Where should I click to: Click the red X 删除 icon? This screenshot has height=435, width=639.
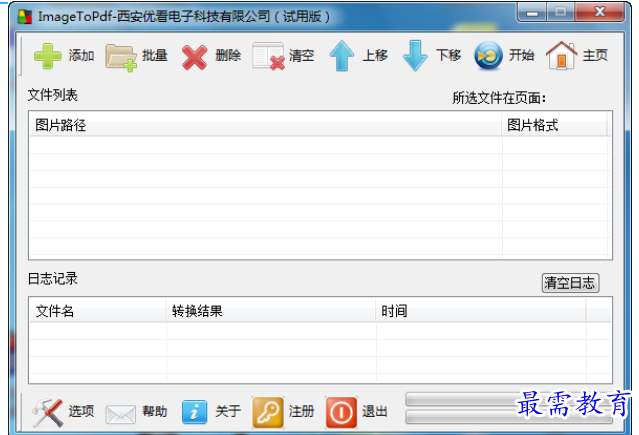click(194, 57)
